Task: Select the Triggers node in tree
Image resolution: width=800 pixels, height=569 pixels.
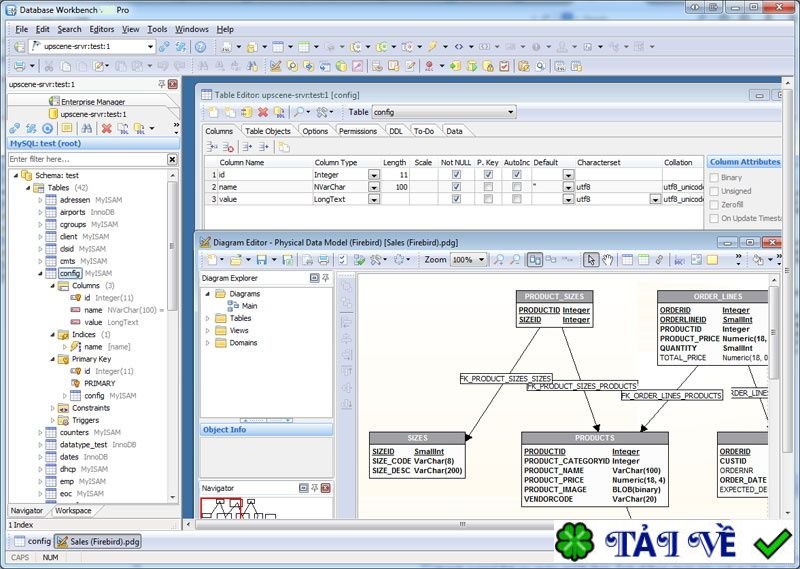Action: tap(85, 420)
